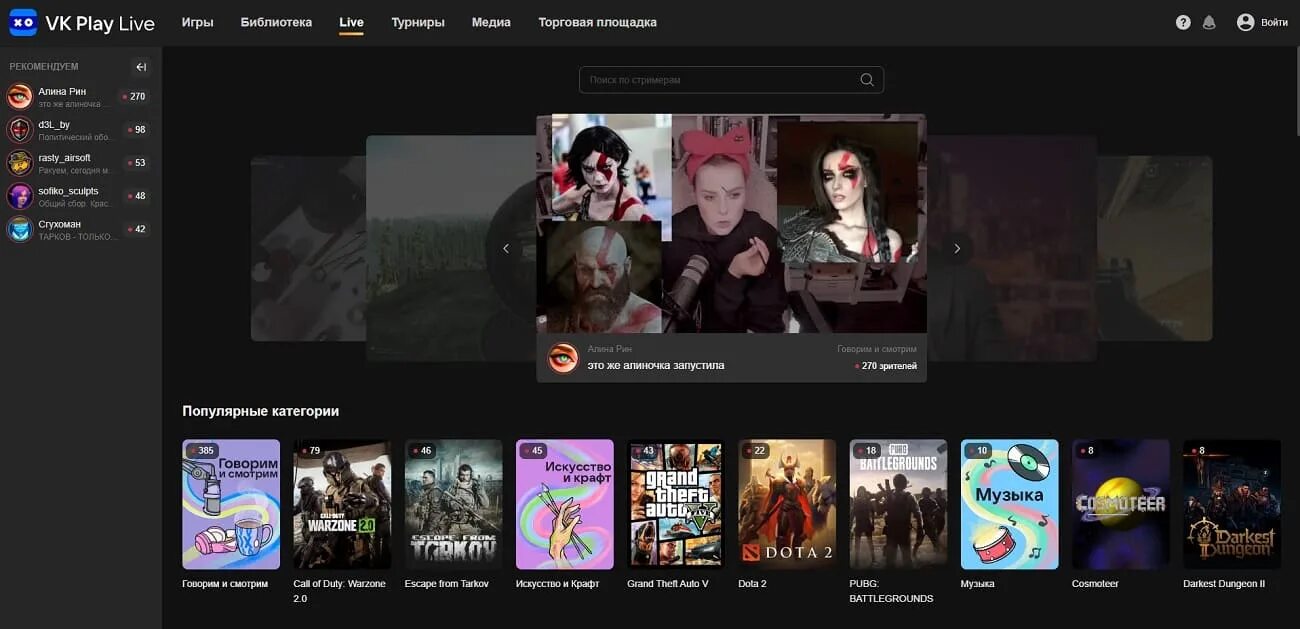
Task: Click Escape from Tarkov caption link
Action: click(x=446, y=584)
